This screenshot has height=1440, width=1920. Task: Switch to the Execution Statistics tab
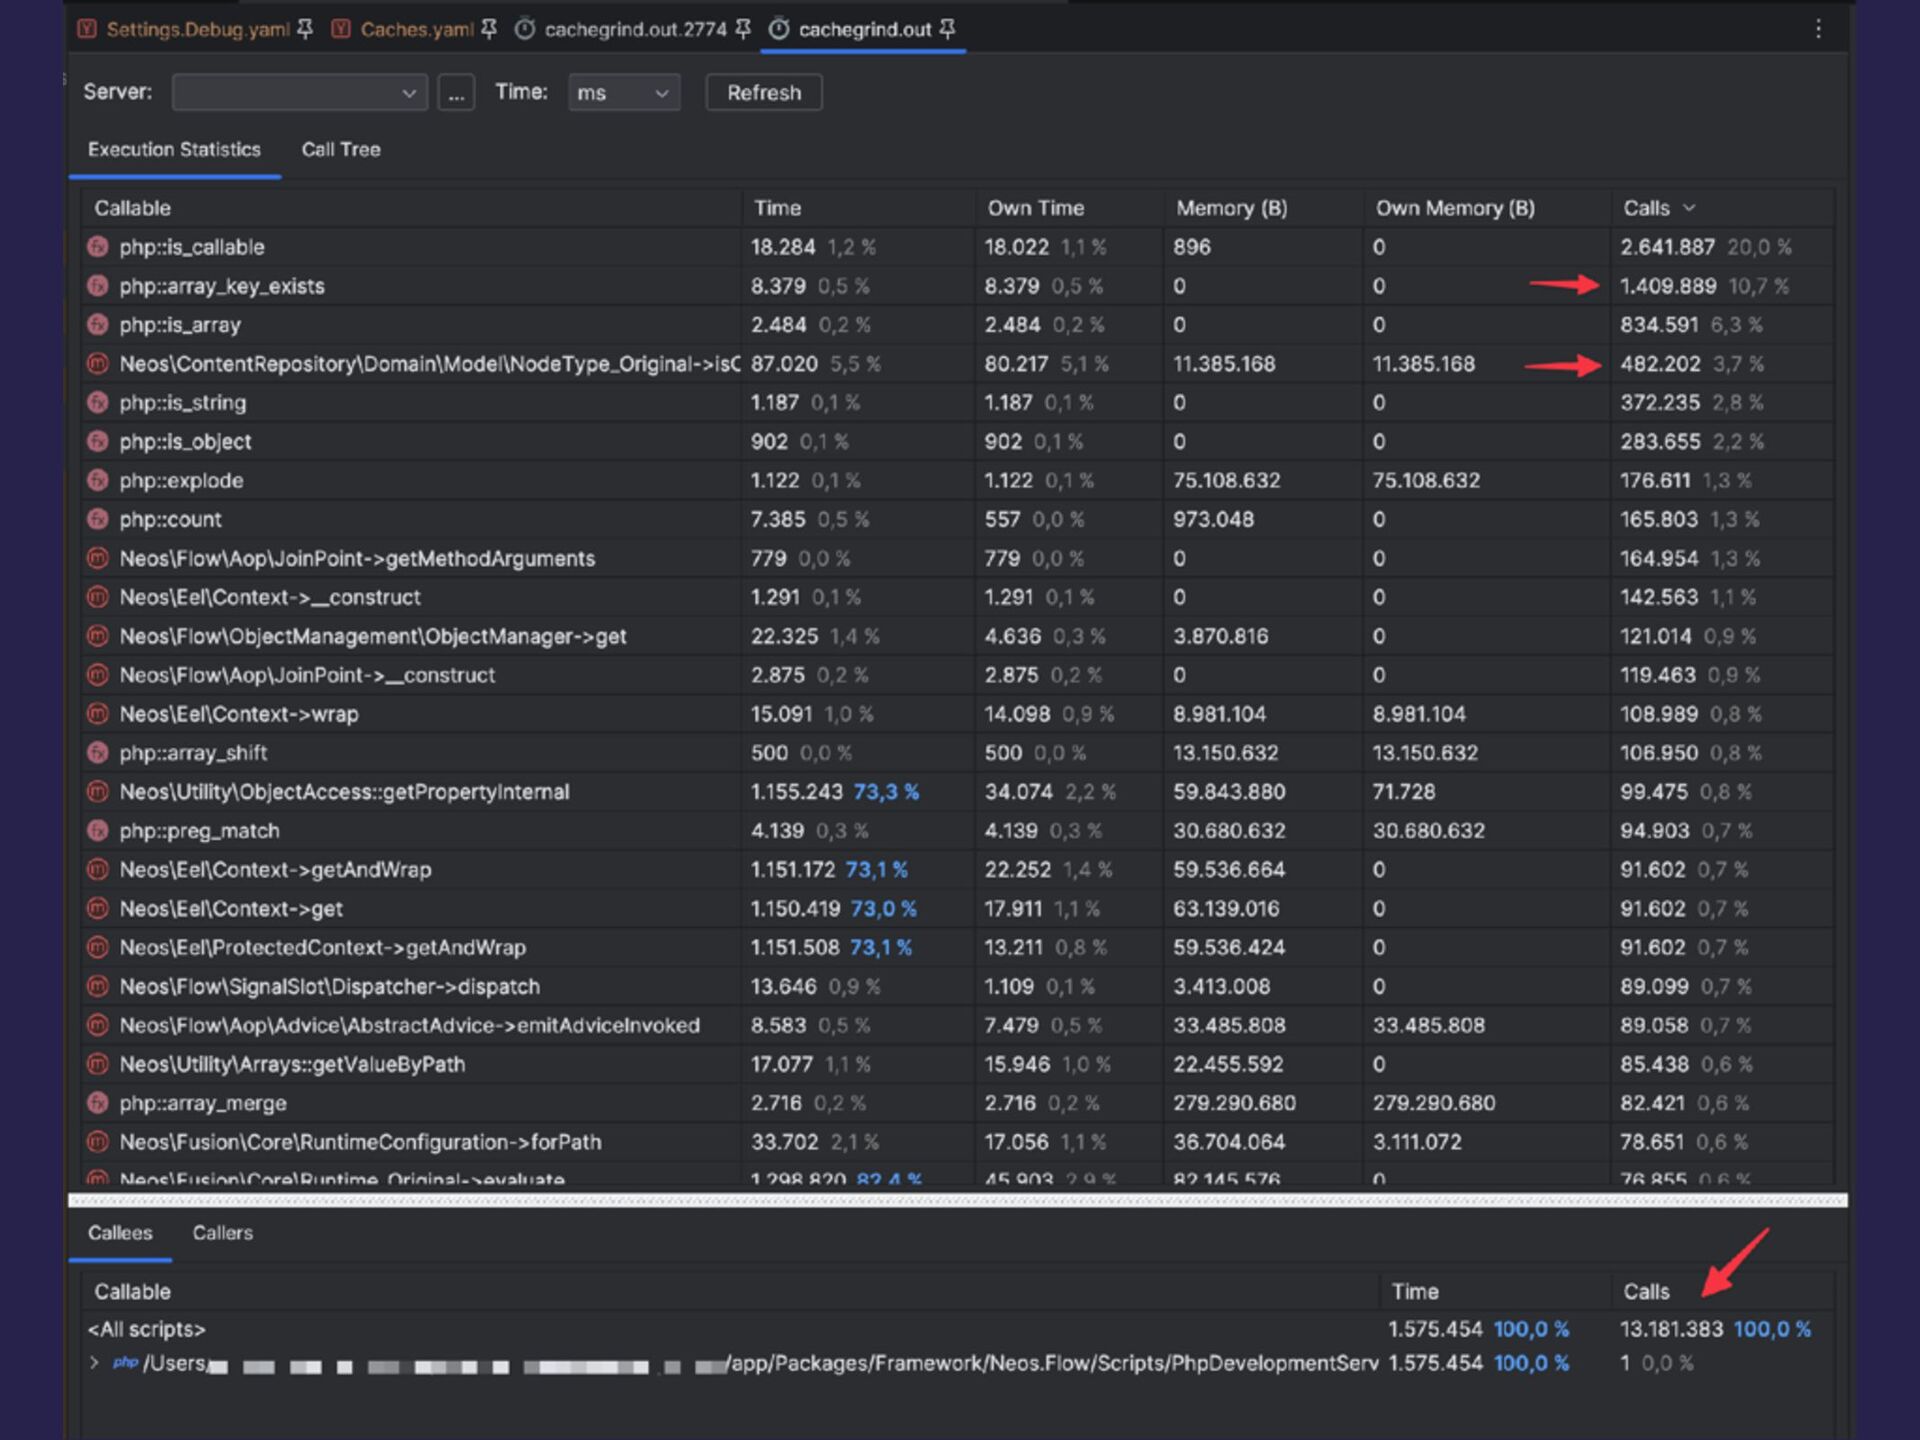point(174,150)
